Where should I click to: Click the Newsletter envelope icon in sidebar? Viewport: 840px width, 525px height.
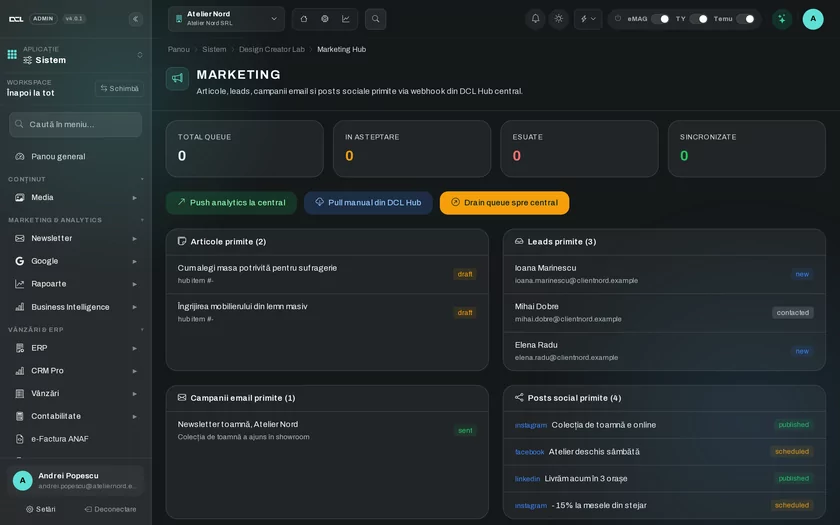(20, 238)
